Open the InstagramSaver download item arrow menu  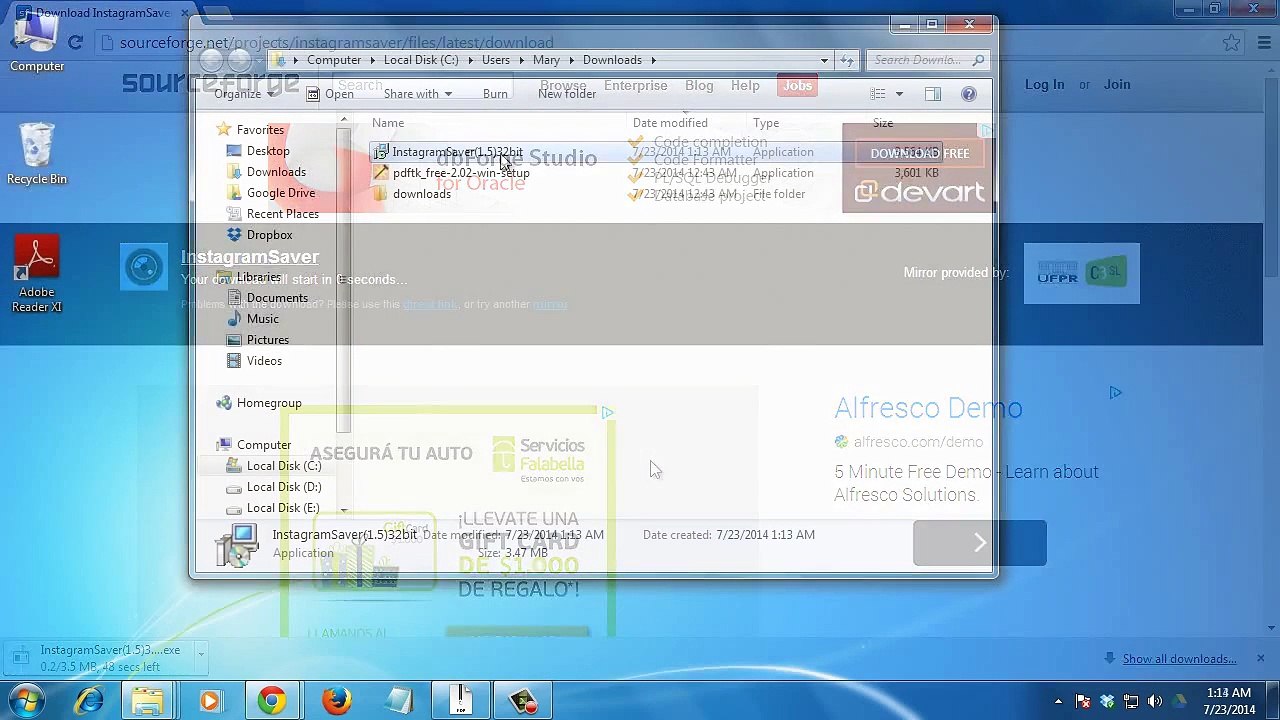[x=200, y=654]
